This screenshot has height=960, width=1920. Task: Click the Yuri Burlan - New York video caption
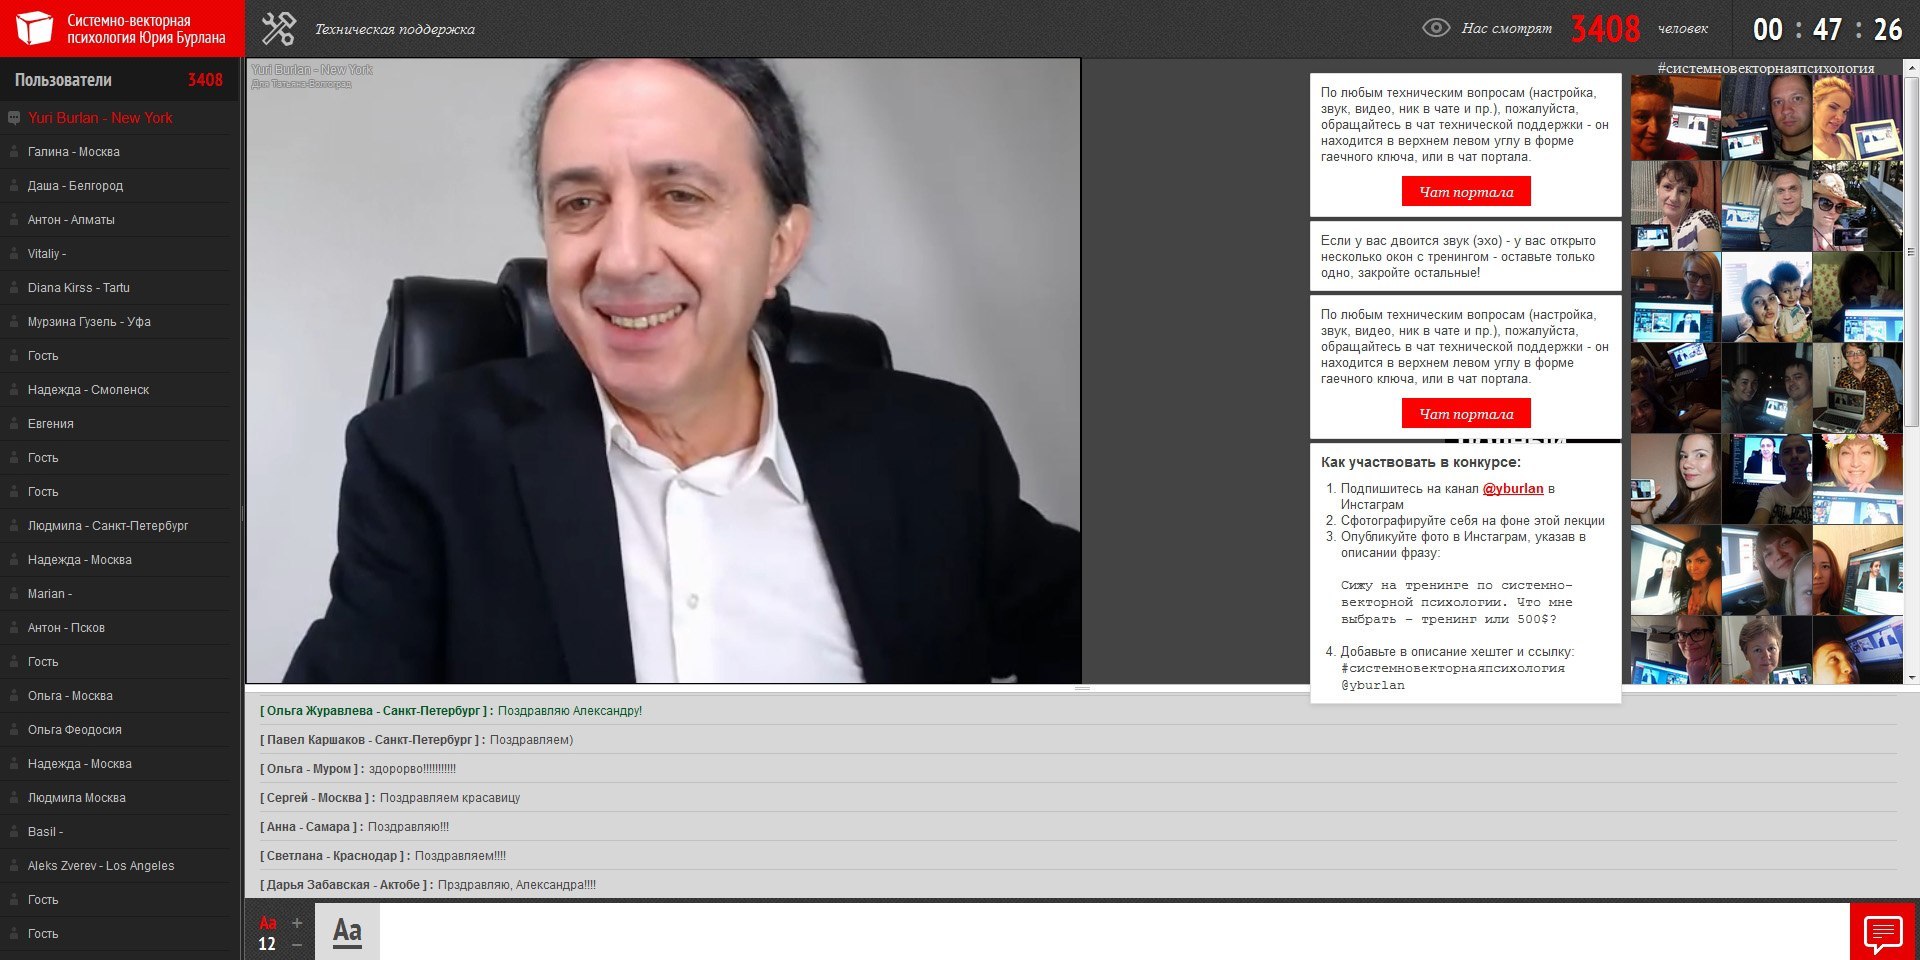(312, 70)
